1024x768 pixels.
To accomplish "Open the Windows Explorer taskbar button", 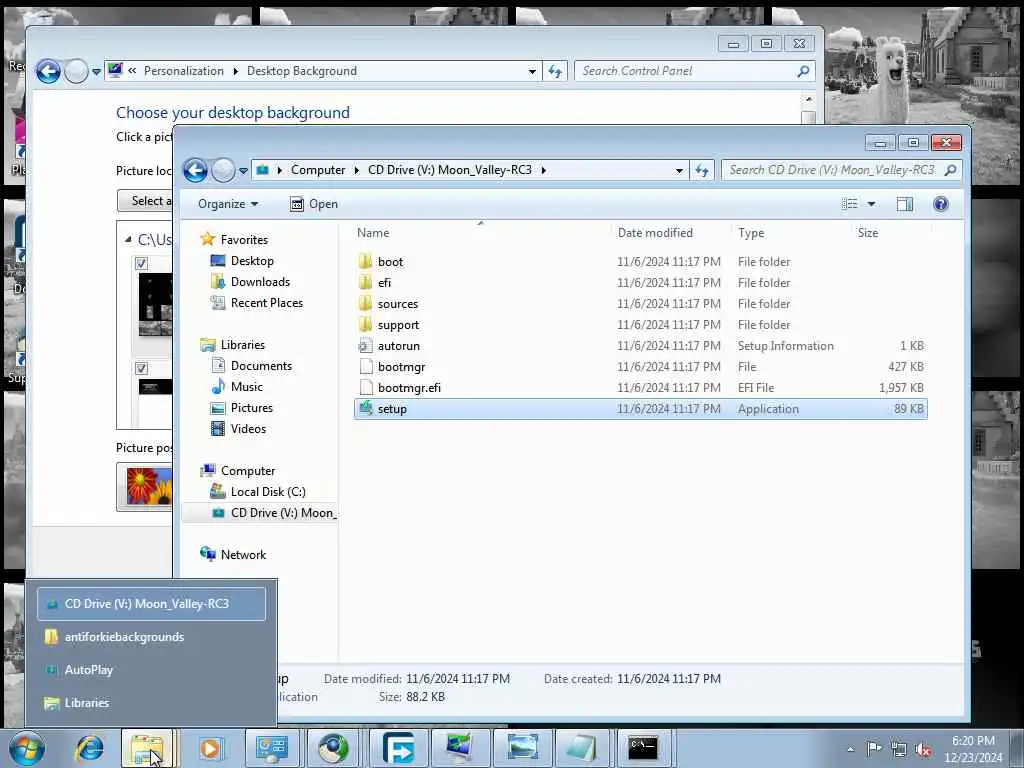I will pyautogui.click(x=147, y=748).
